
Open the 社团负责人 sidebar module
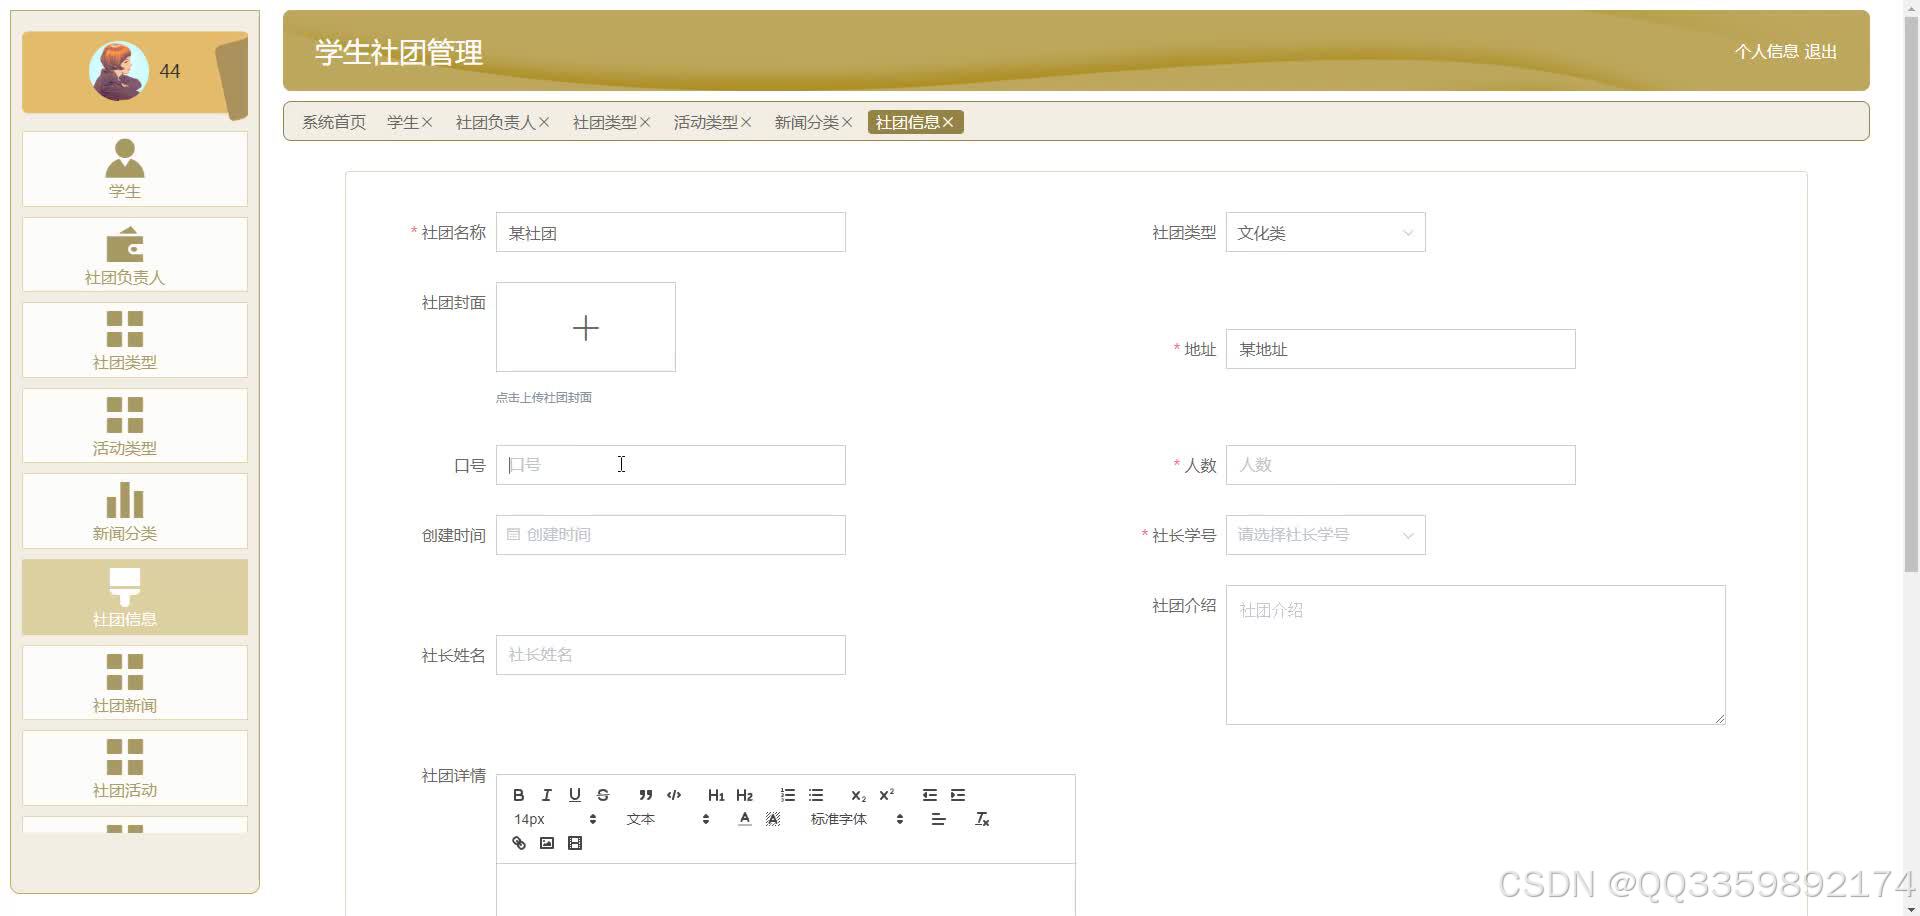[x=135, y=255]
